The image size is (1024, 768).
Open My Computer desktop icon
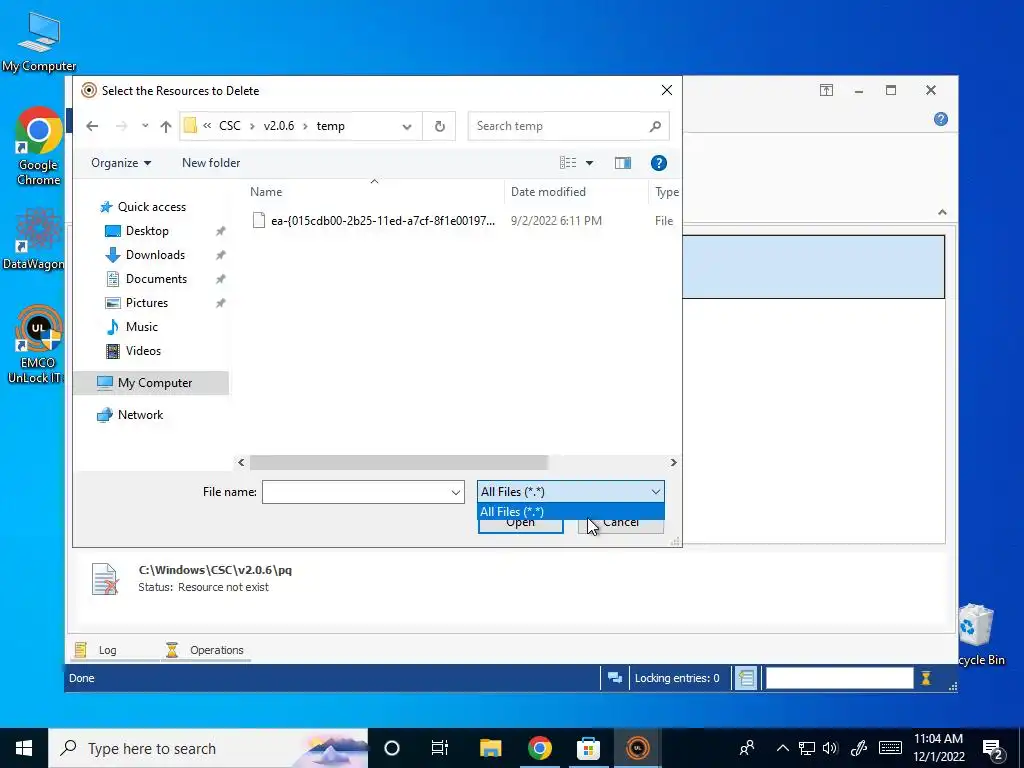[x=39, y=41]
